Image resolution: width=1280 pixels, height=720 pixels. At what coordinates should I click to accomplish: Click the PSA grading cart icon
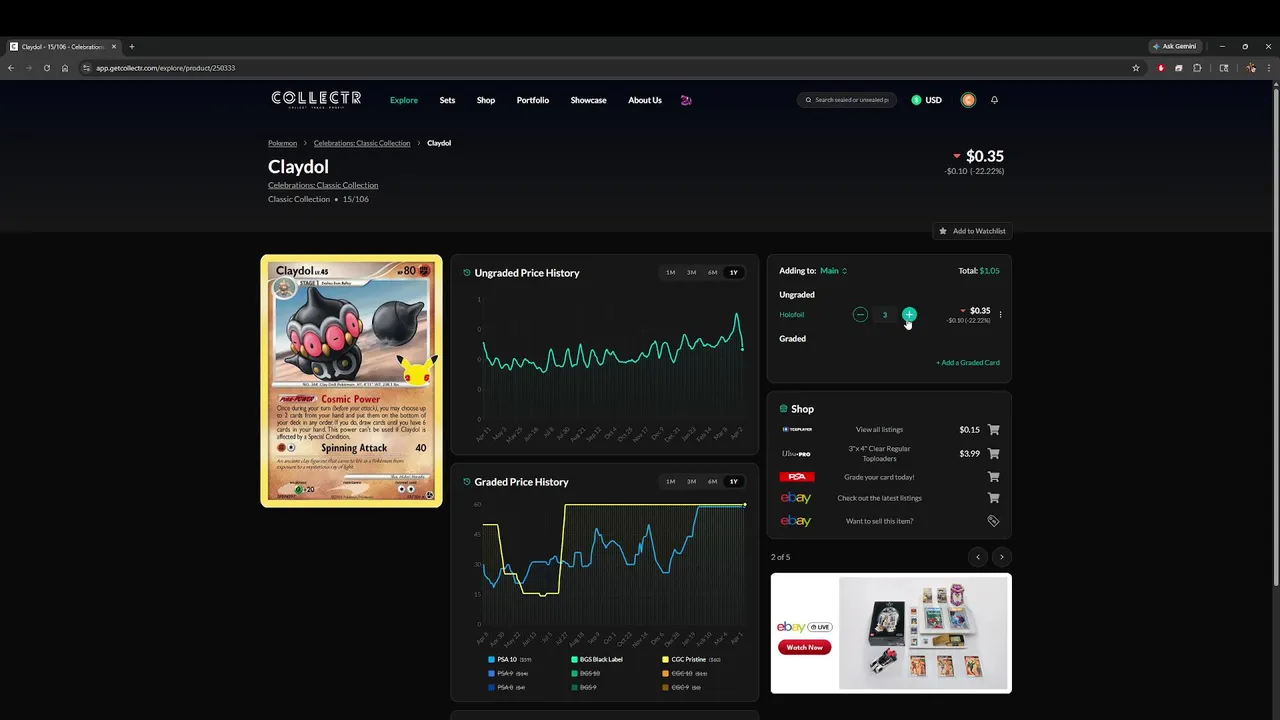(x=993, y=477)
